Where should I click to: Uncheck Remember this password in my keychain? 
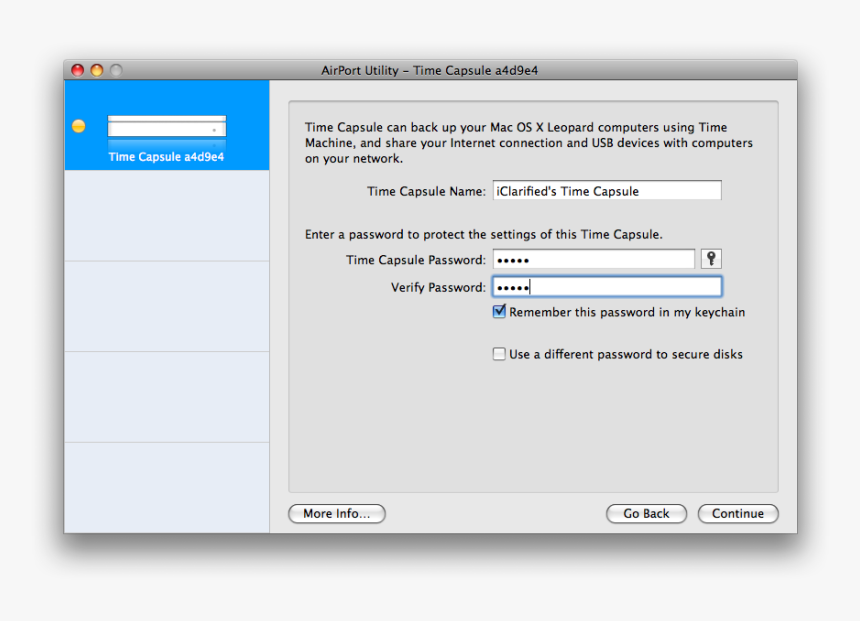tap(498, 311)
